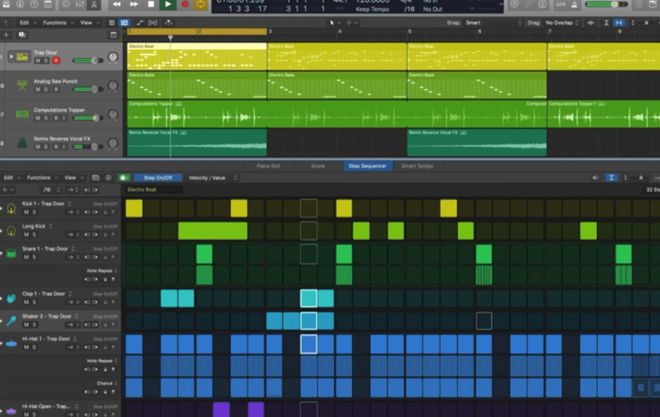Solo the Clap 1 - Trap Door row
The height and width of the screenshot is (417, 660).
pyautogui.click(x=34, y=302)
